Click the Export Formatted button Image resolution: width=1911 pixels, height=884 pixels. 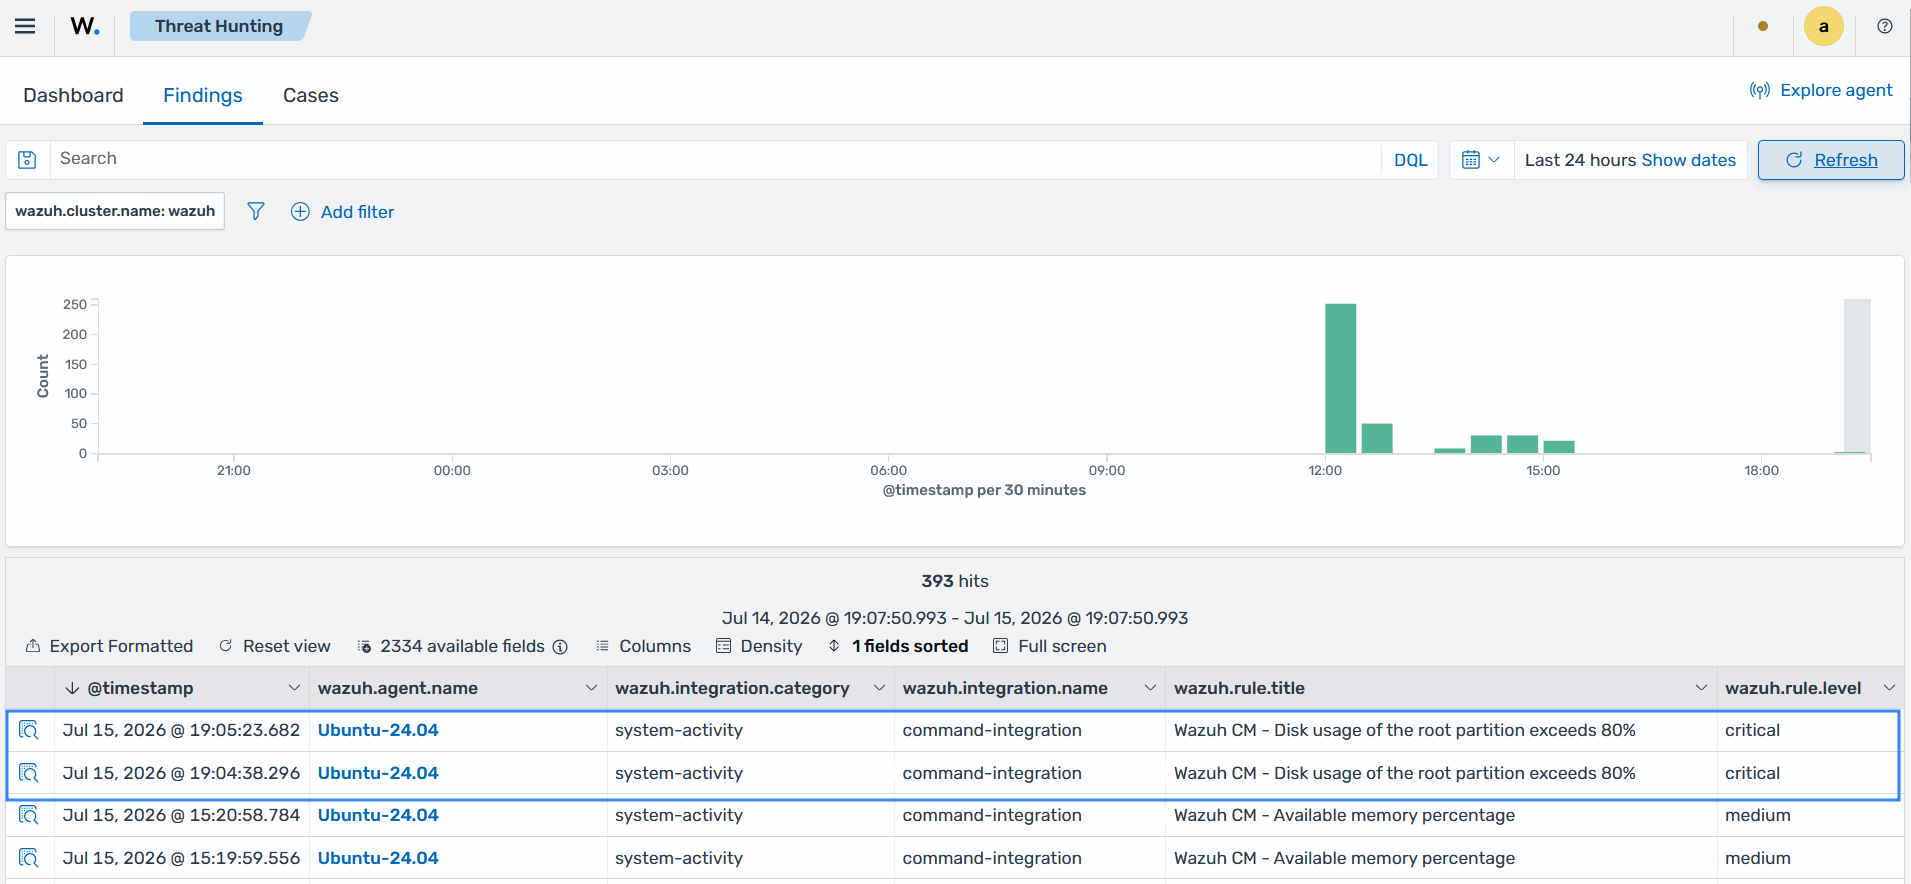pyautogui.click(x=109, y=646)
